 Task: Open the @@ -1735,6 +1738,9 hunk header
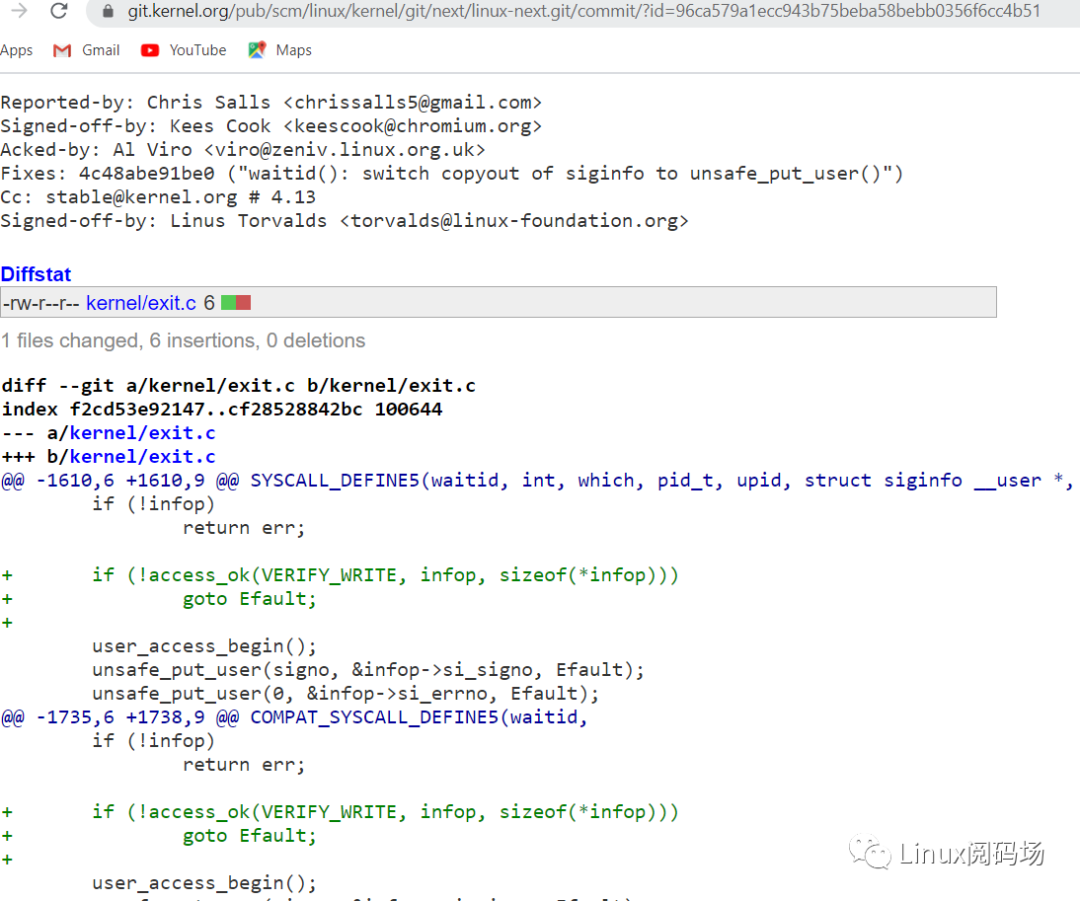294,717
